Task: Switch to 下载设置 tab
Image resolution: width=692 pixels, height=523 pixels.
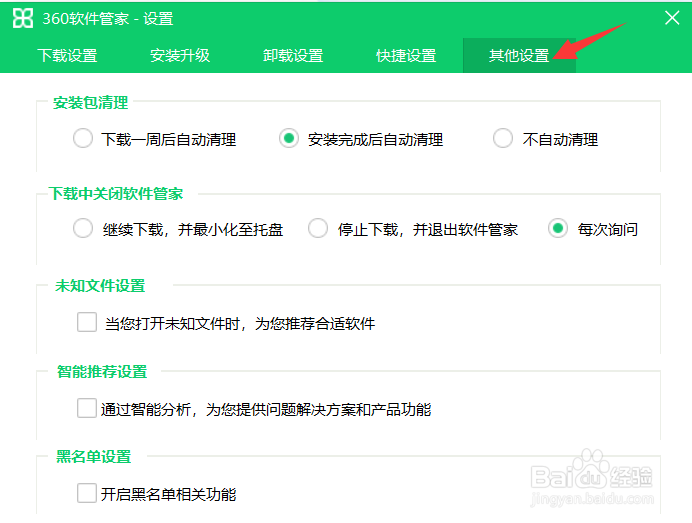Action: (67, 56)
